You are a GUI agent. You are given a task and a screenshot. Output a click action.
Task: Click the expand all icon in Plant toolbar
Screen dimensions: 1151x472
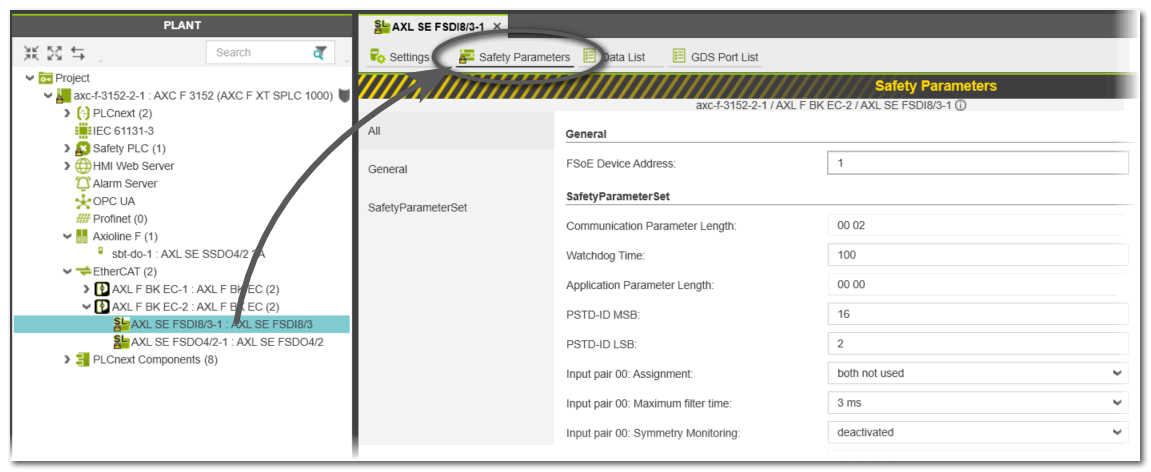point(54,53)
